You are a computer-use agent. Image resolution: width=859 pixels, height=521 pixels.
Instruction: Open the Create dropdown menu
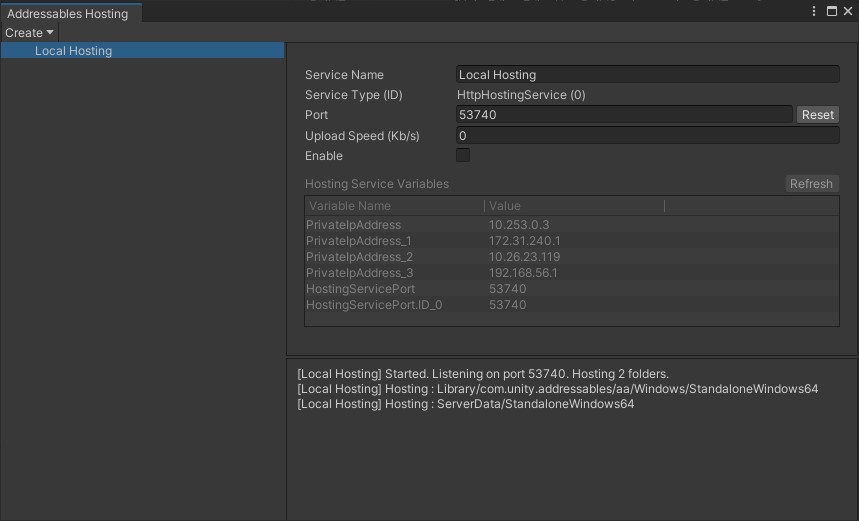29,33
